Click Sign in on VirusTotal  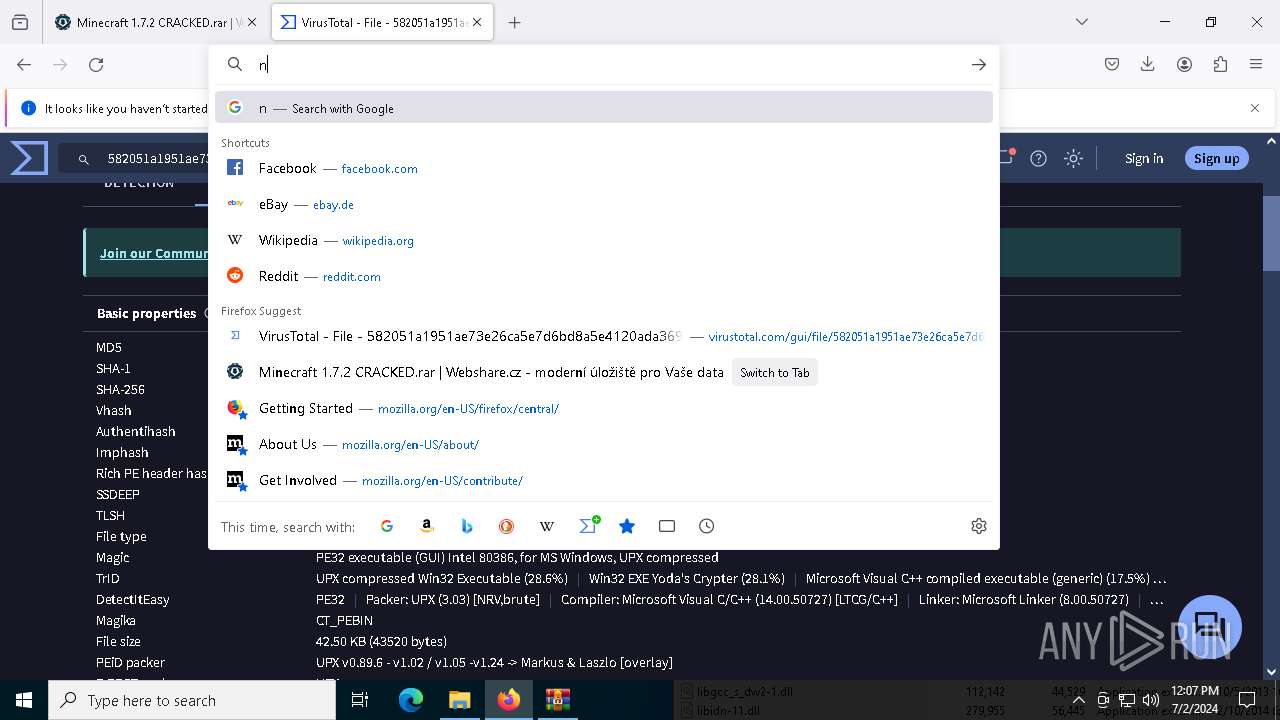pos(1144,158)
